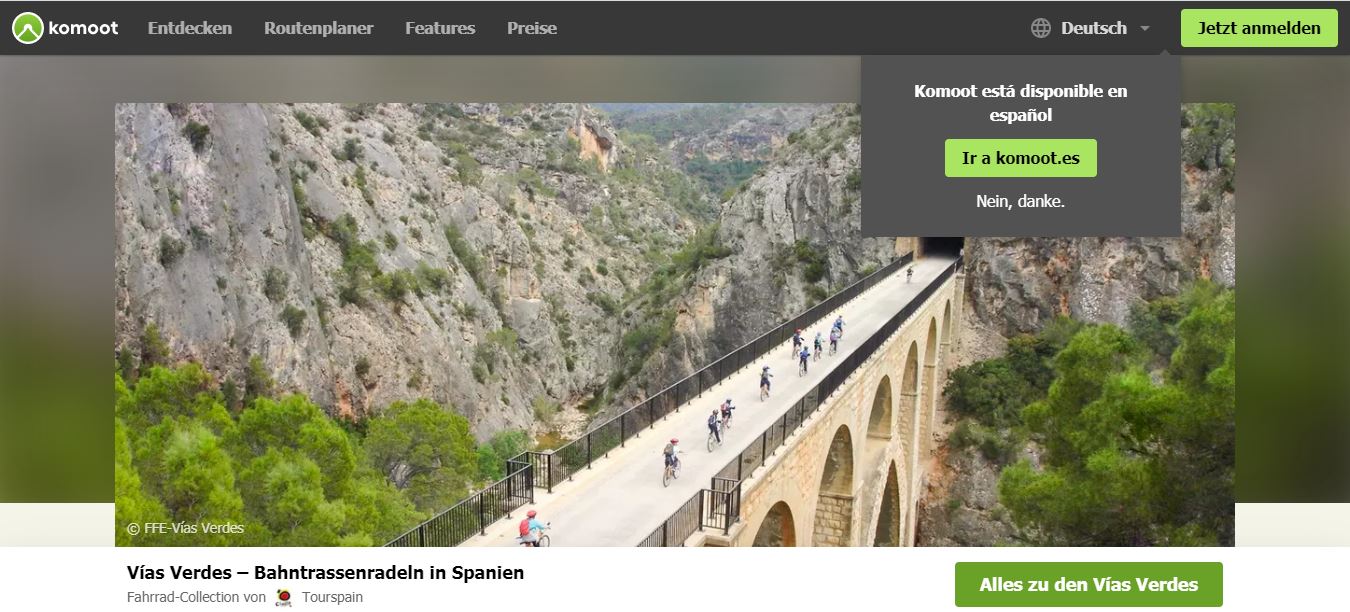Open the Tourspain profile link
1350x612 pixels.
[332, 597]
